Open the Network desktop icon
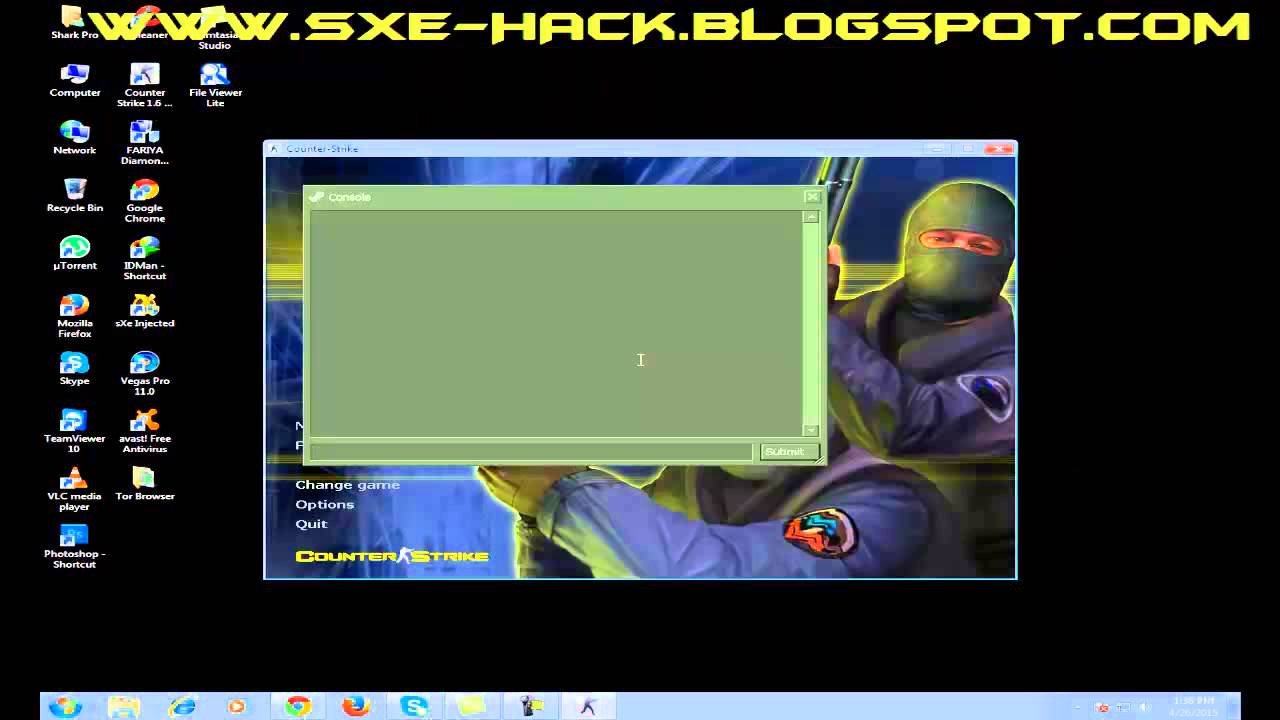Screen dimensions: 1280x720 [x=75, y=138]
